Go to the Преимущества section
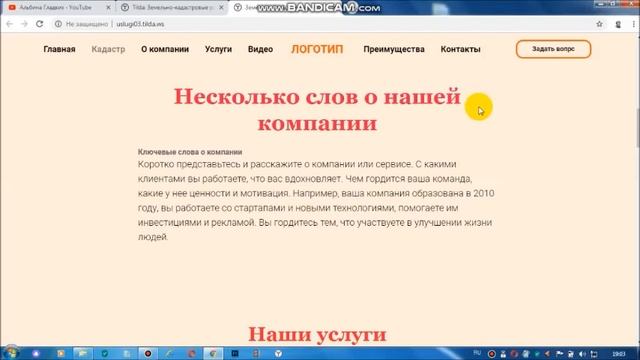640x360 pixels. [394, 49]
